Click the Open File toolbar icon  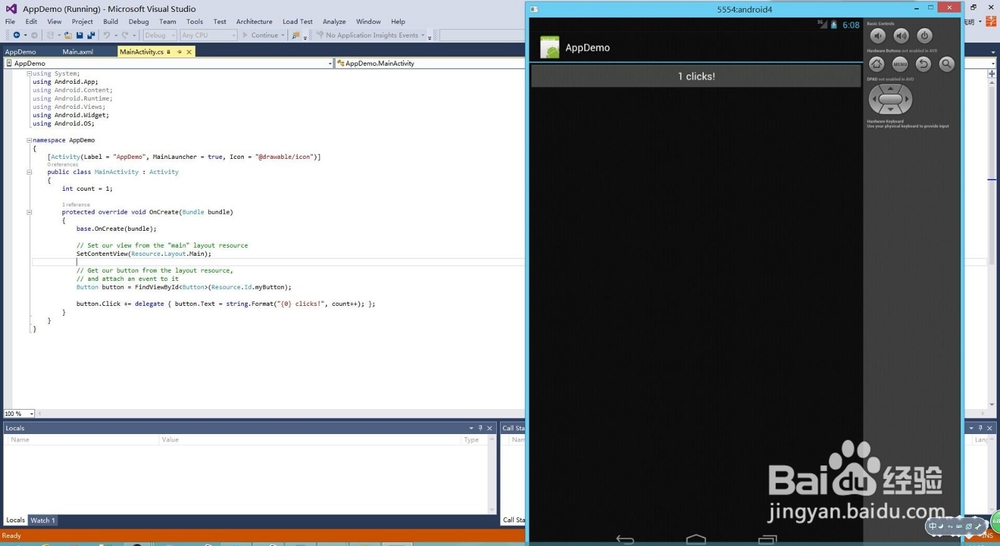[68, 35]
